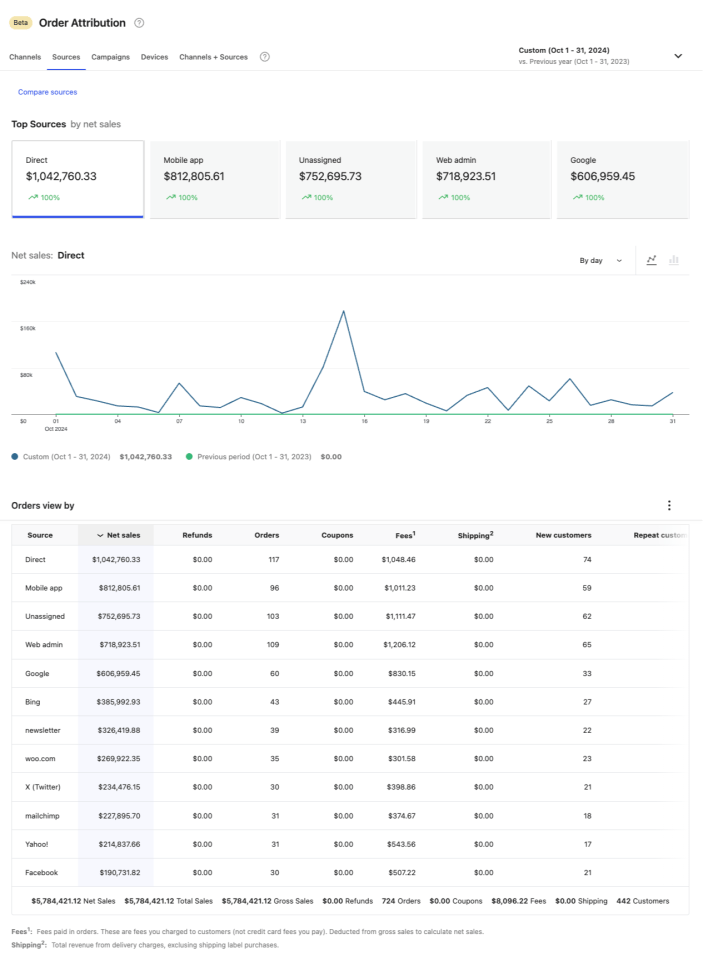Switch to line chart view icon
Image resolution: width=703 pixels, height=968 pixels.
pos(652,260)
